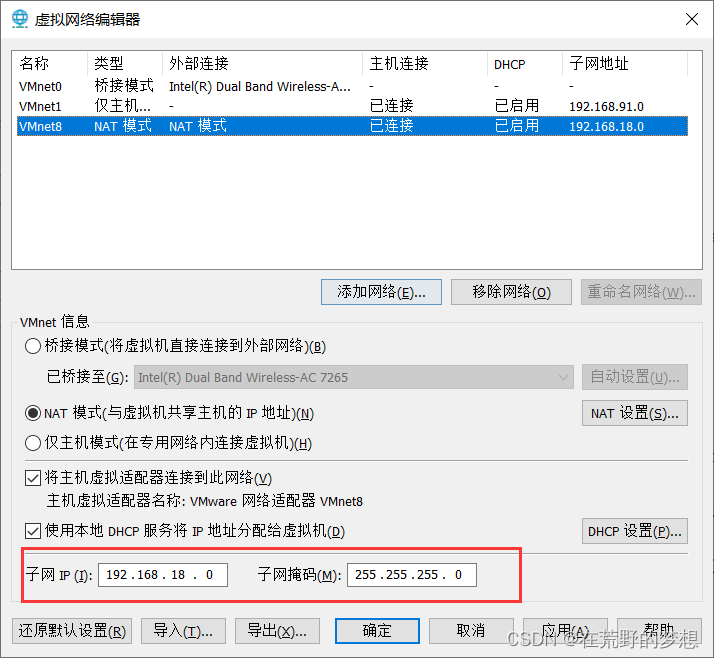The image size is (714, 658).
Task: Click the 子网 IP input field
Action: tap(163, 575)
